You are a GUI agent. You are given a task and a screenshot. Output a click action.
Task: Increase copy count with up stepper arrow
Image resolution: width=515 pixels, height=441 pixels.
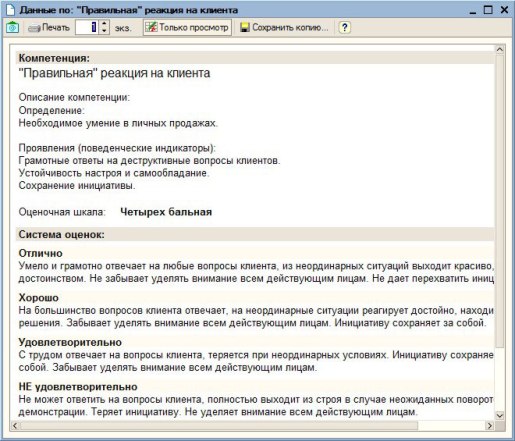click(104, 24)
